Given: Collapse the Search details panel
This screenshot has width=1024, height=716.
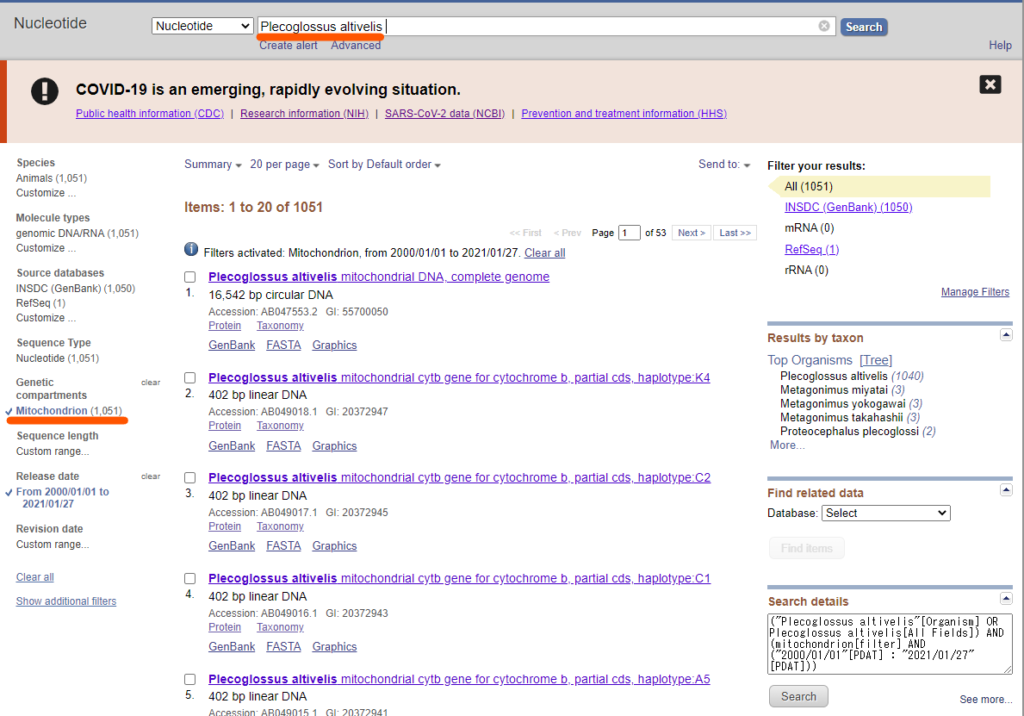Looking at the screenshot, I should coord(1005,599).
